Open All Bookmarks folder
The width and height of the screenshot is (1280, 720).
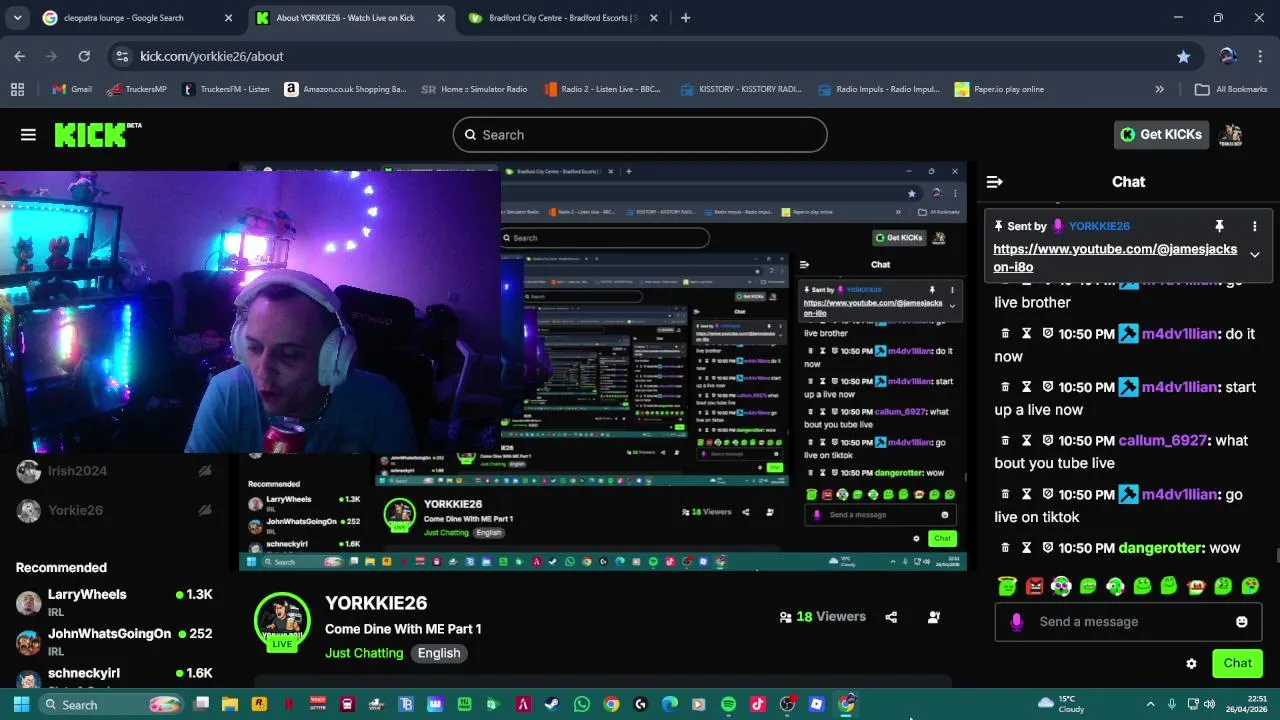tap(1231, 89)
